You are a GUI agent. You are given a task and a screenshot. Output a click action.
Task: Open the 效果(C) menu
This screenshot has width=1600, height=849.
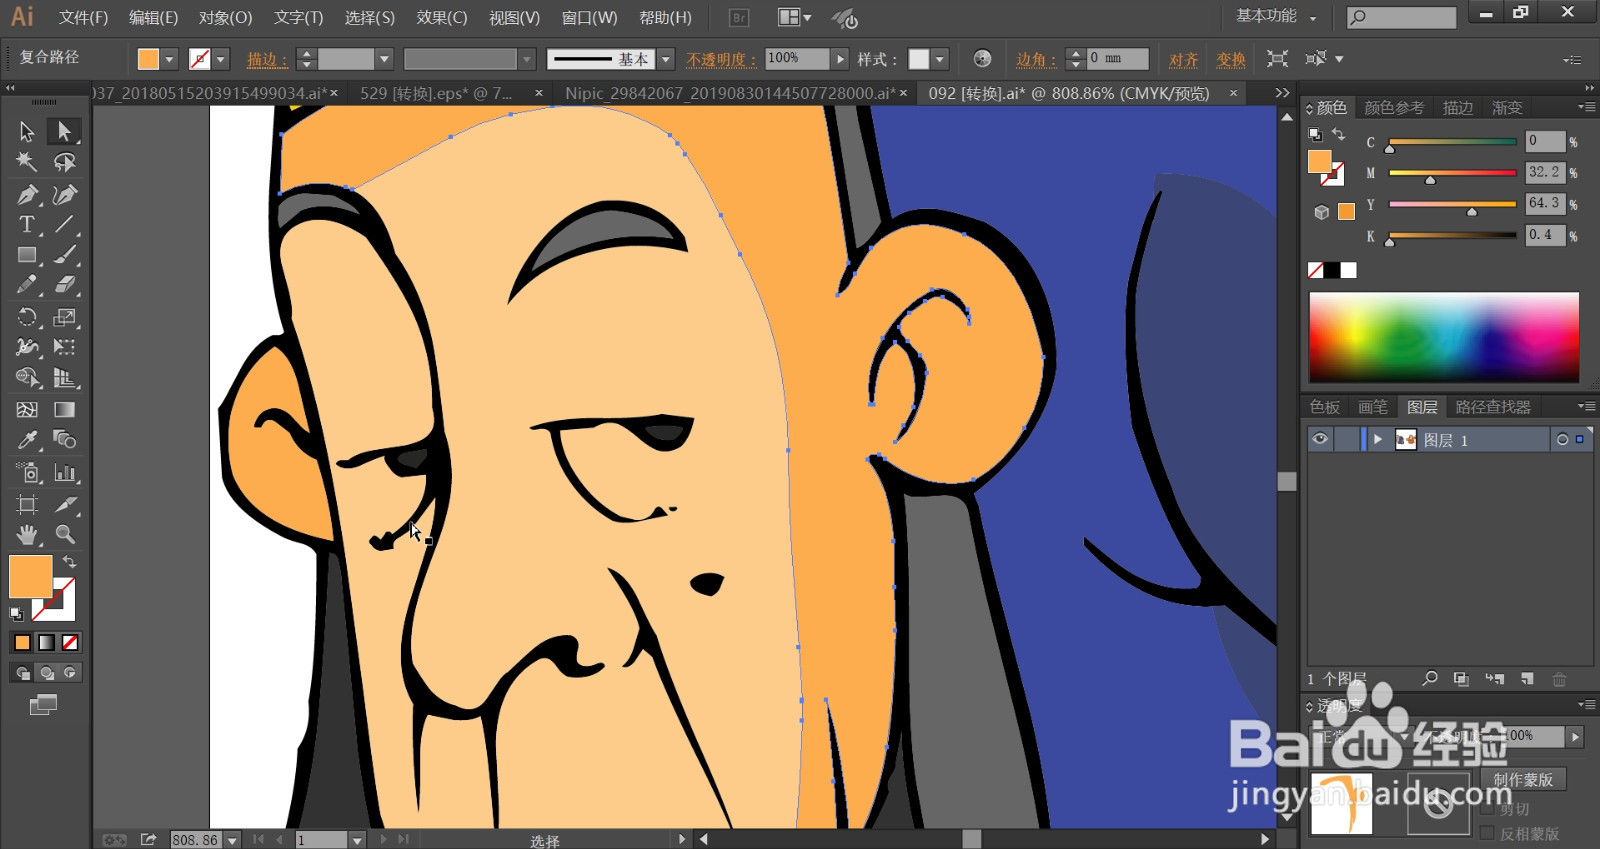click(441, 17)
